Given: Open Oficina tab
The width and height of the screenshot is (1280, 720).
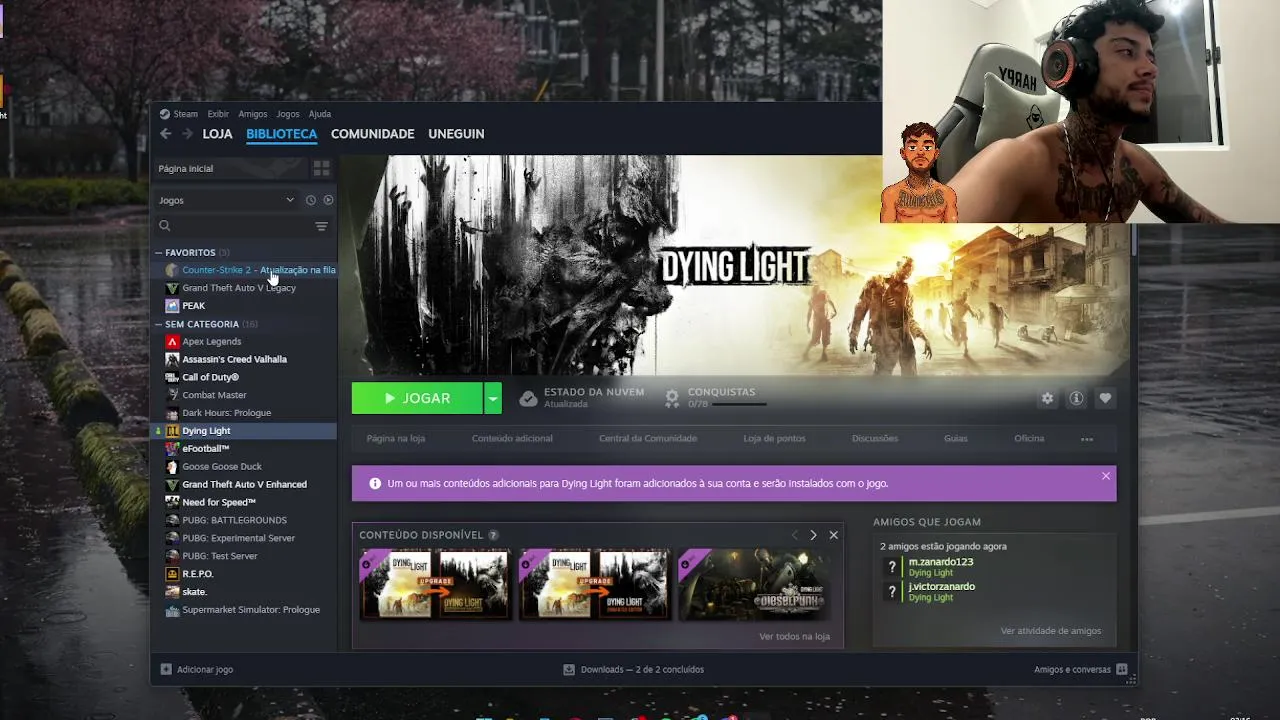Looking at the screenshot, I should [x=1029, y=438].
